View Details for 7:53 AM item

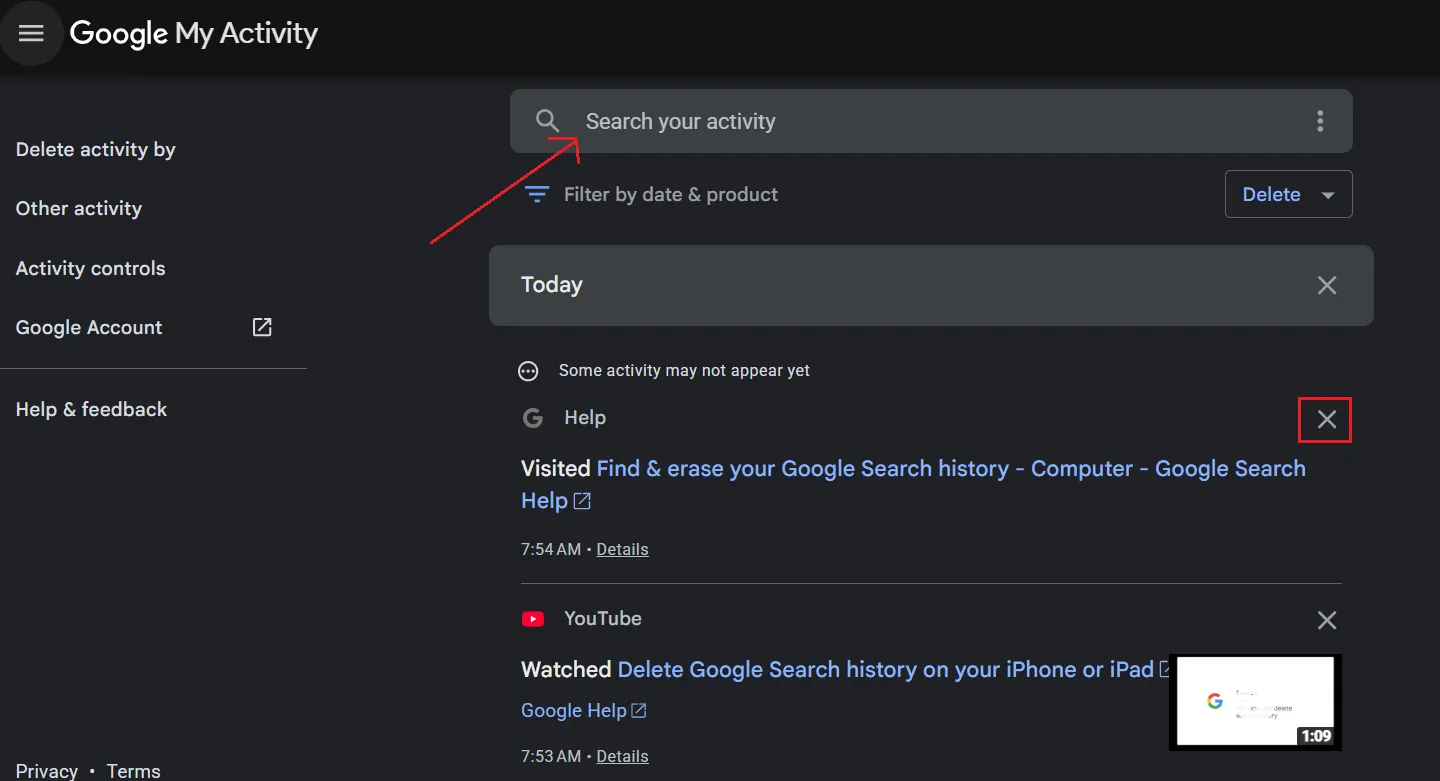click(622, 756)
